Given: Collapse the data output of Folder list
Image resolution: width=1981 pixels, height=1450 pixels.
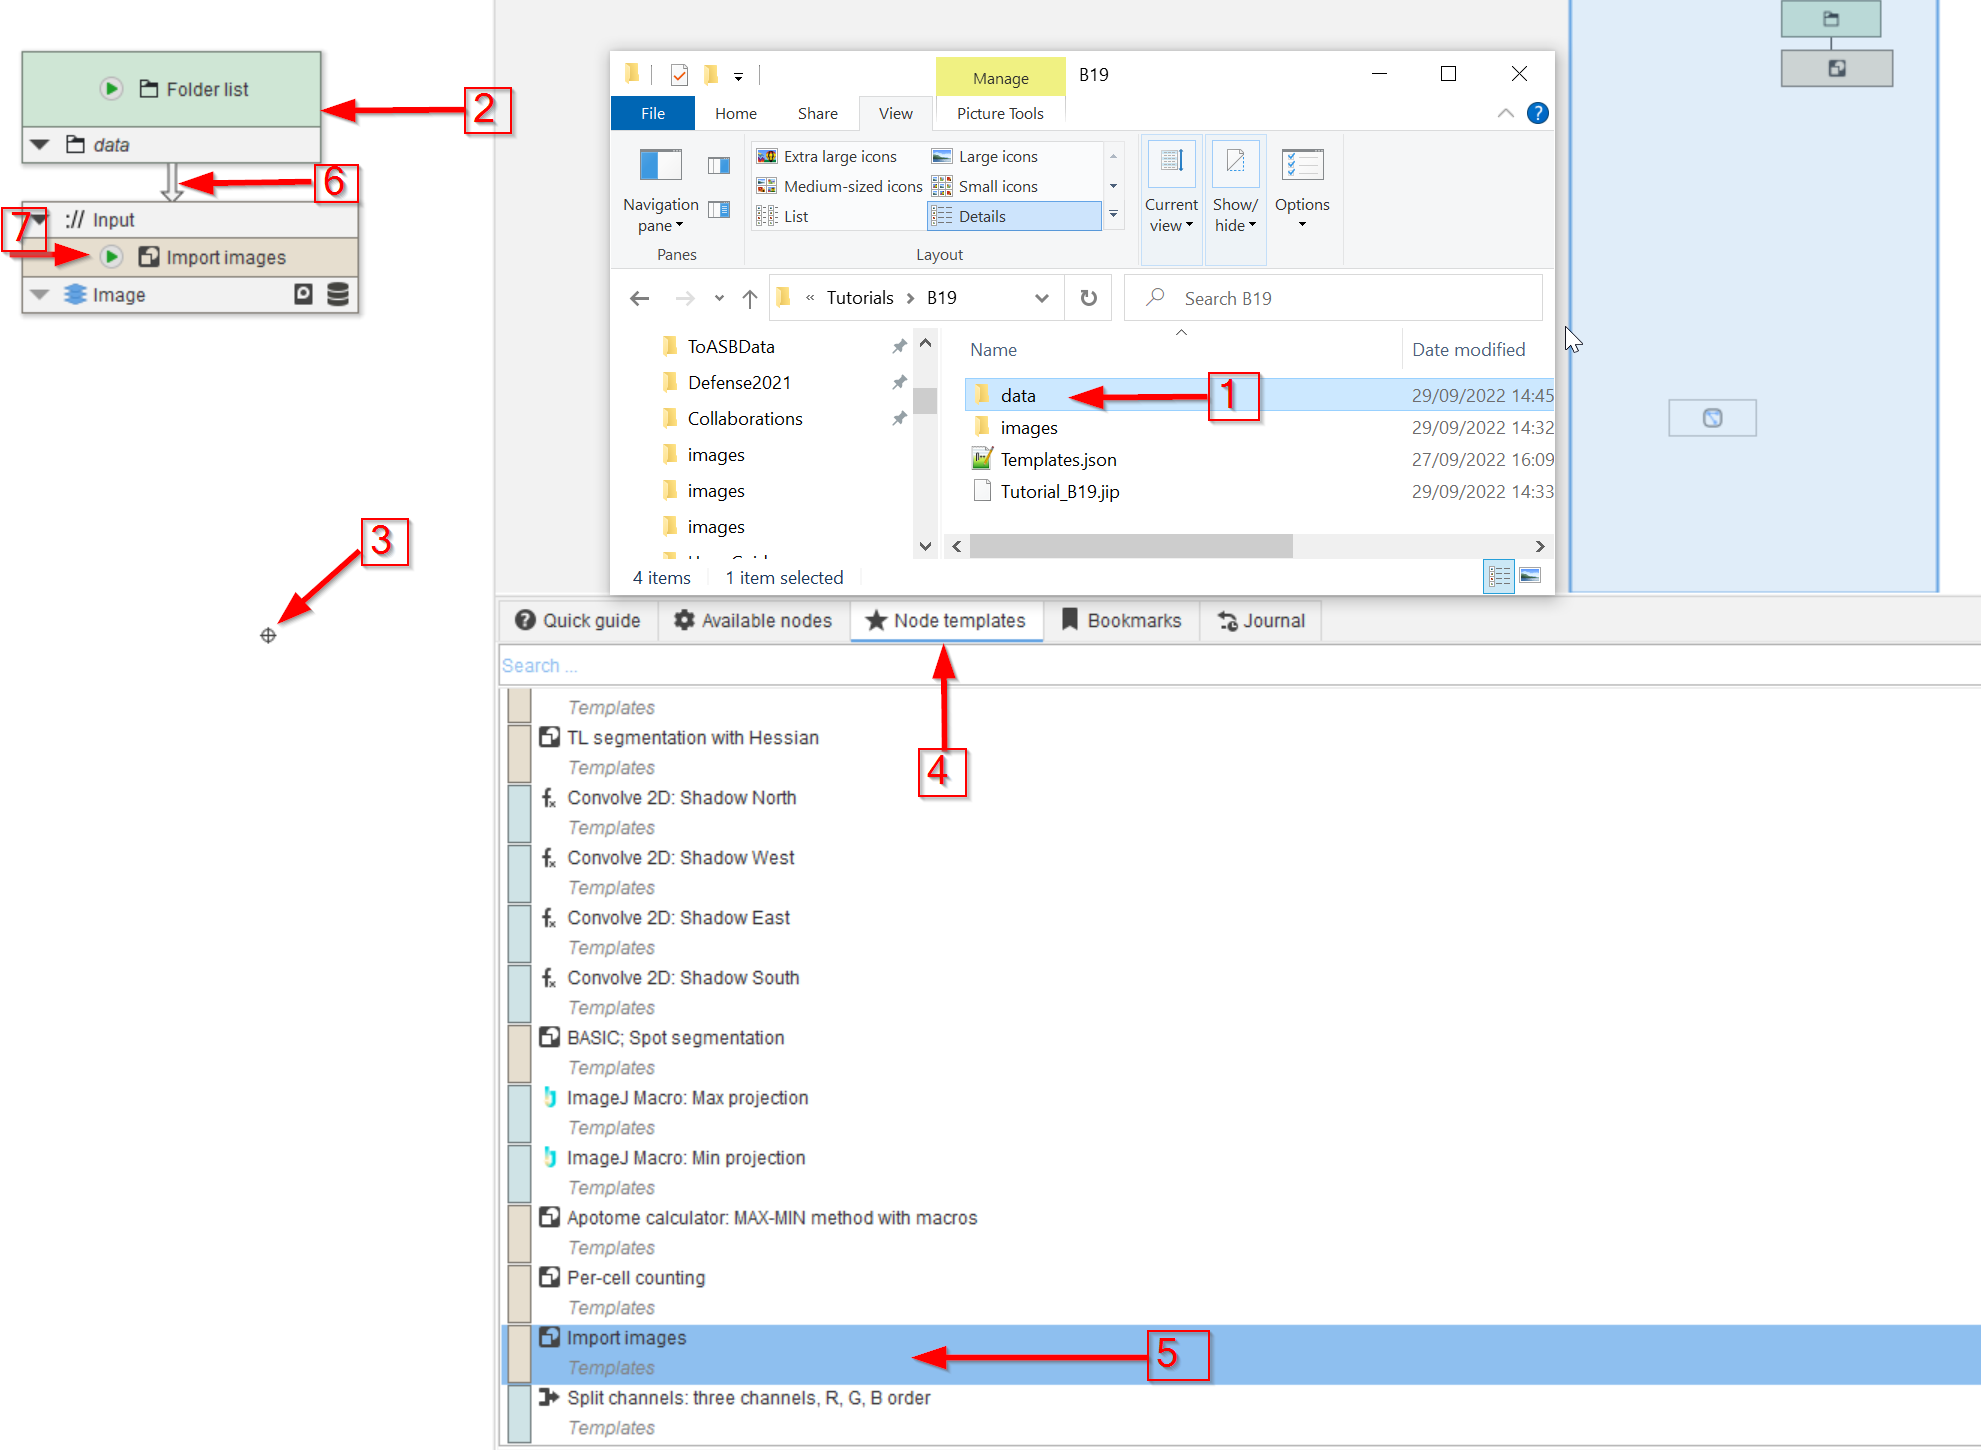Looking at the screenshot, I should click(40, 145).
